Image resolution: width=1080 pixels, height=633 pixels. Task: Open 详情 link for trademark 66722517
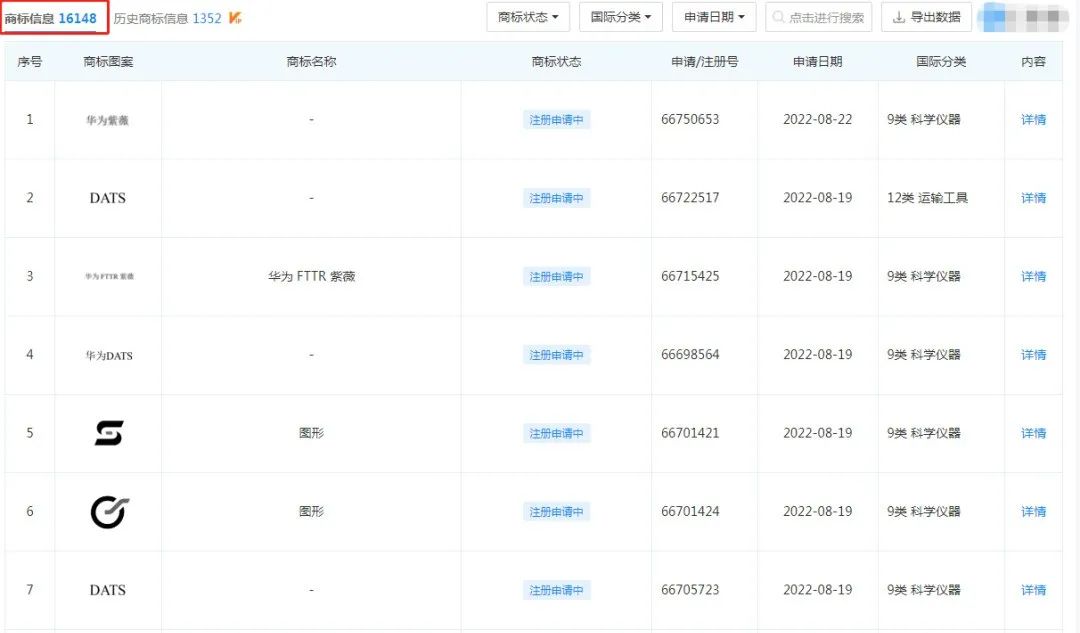[1033, 198]
